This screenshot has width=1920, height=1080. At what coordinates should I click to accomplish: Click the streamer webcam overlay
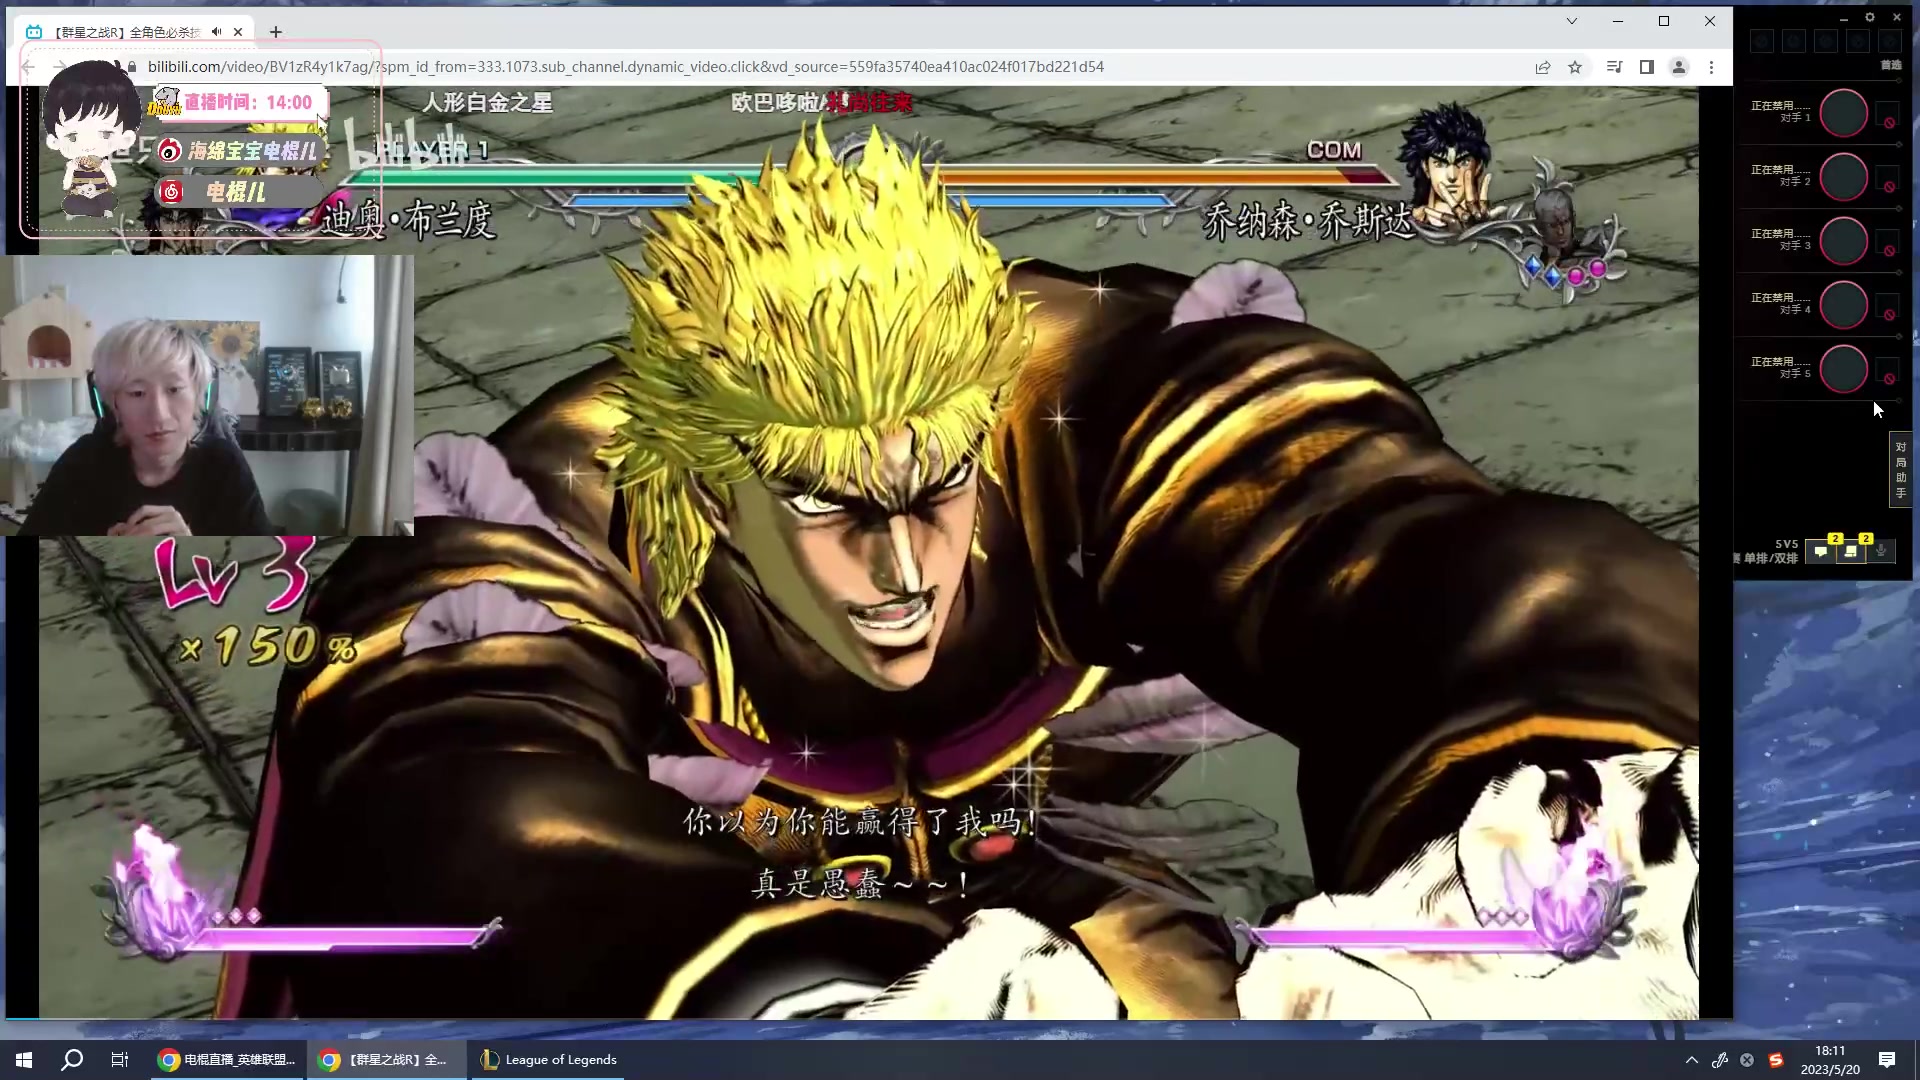click(x=207, y=395)
